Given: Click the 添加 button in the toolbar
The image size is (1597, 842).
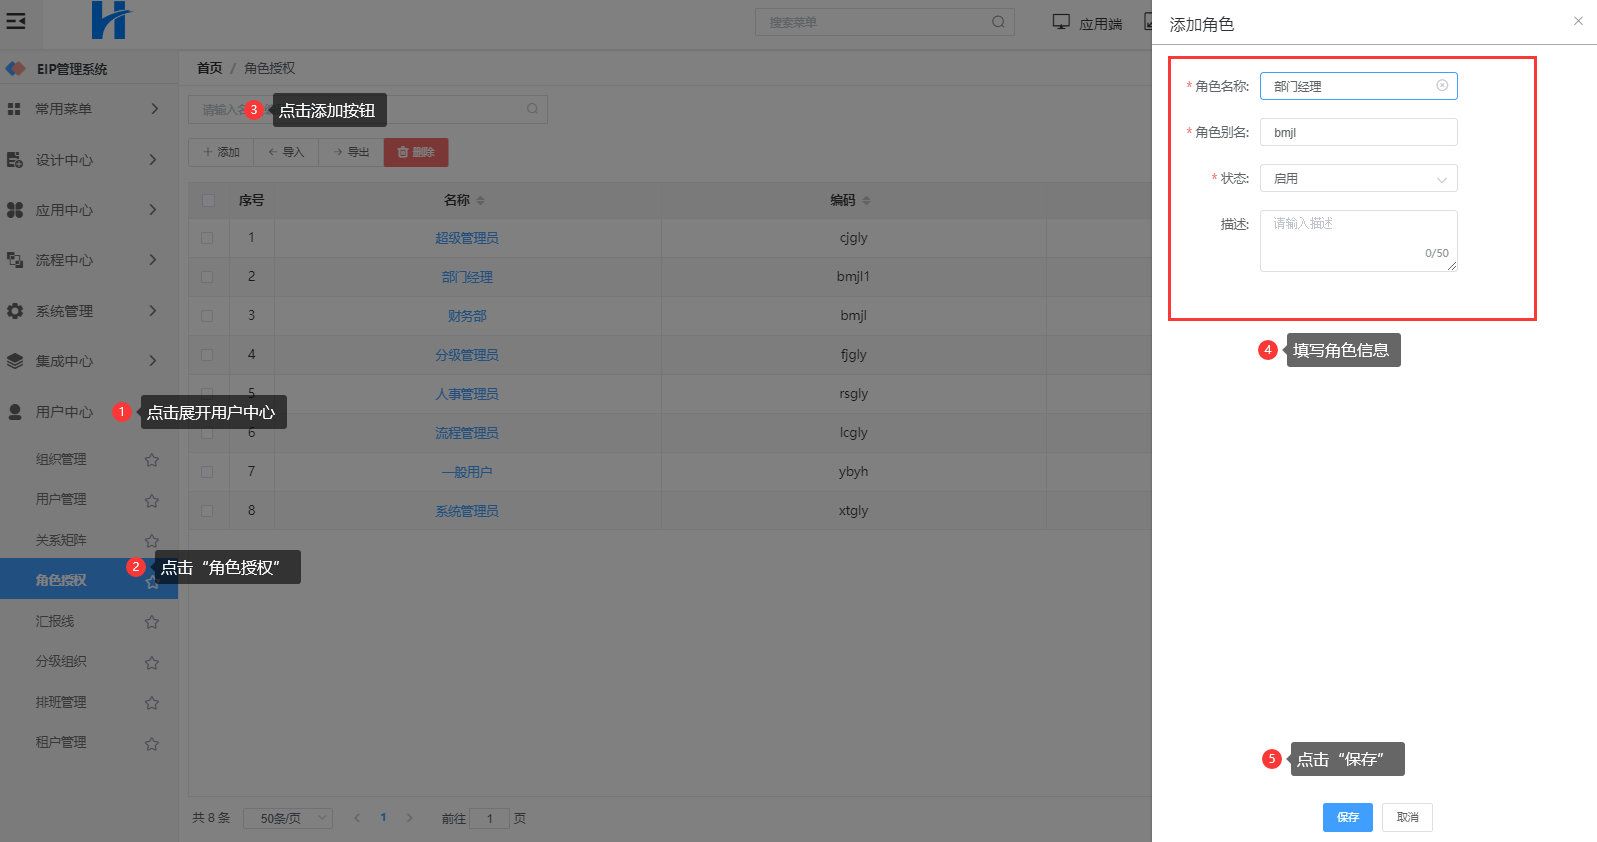Looking at the screenshot, I should click(221, 152).
